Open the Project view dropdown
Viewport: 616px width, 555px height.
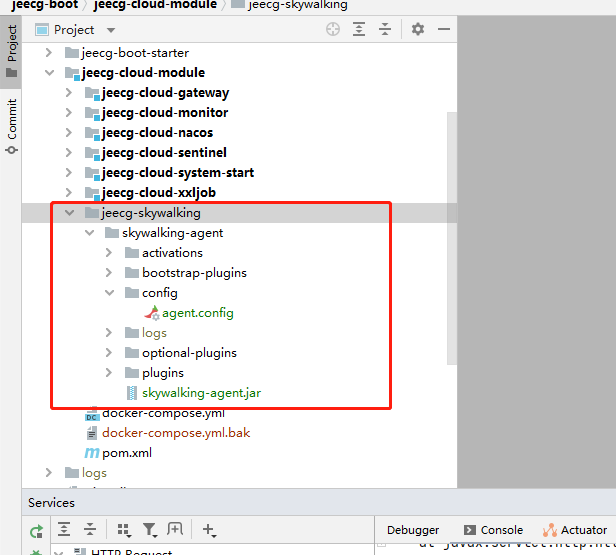tap(111, 30)
